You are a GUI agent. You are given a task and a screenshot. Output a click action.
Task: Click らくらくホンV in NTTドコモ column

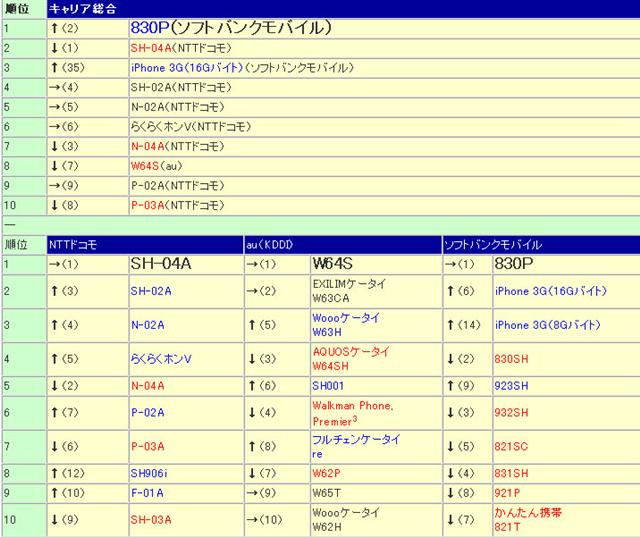[x=161, y=359]
